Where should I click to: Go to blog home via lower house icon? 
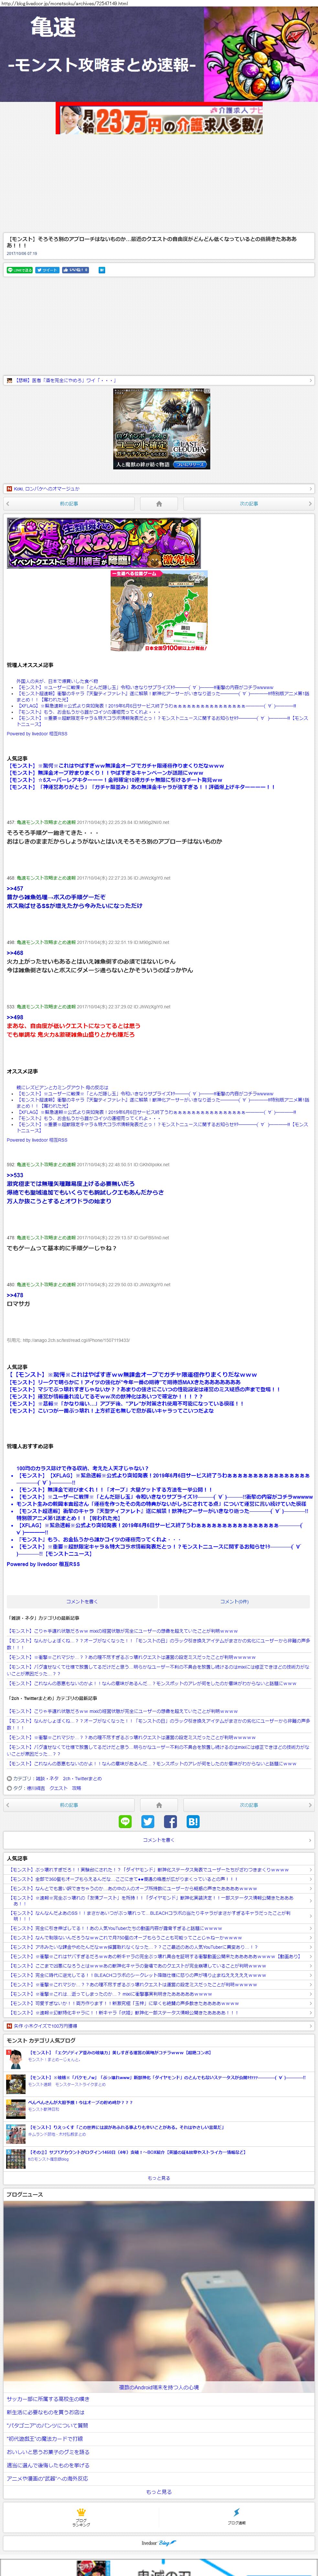coord(159,1805)
